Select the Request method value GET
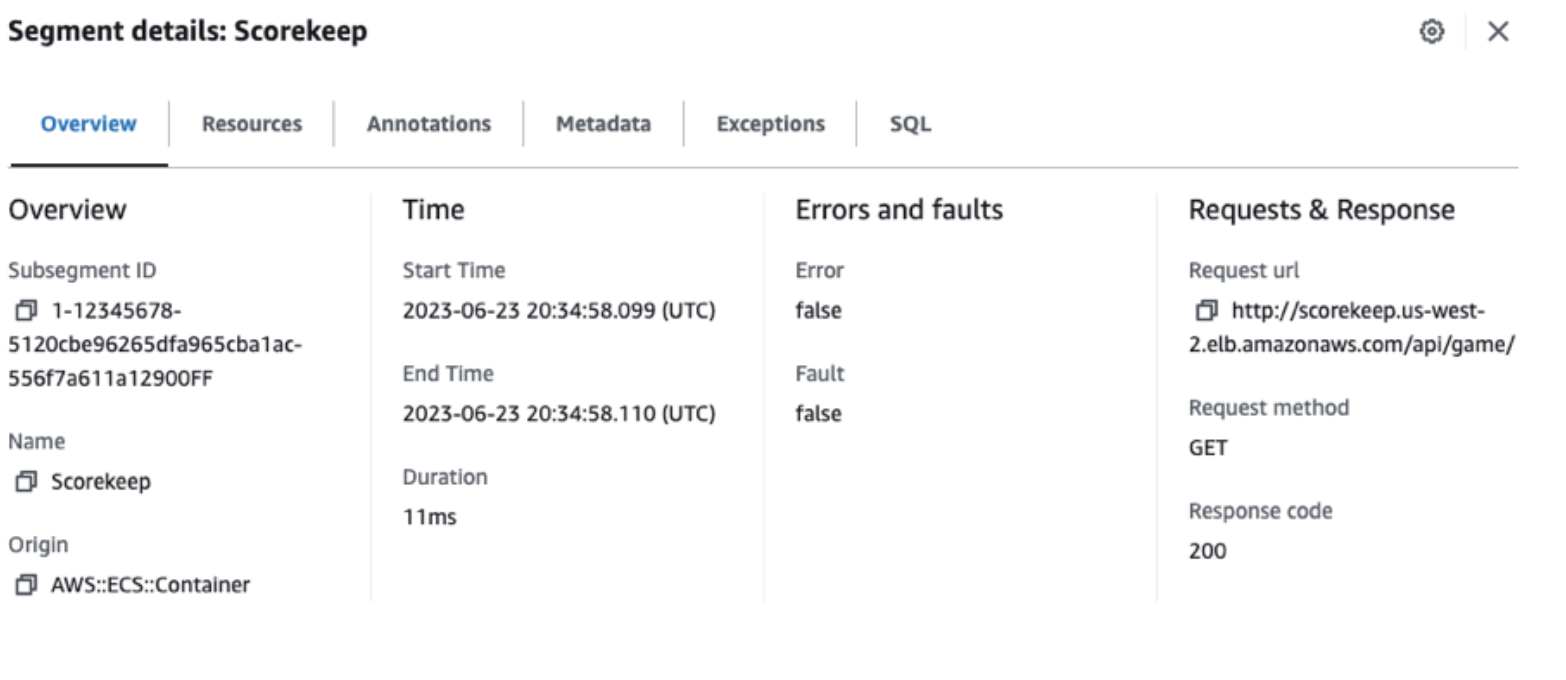 (x=1208, y=448)
